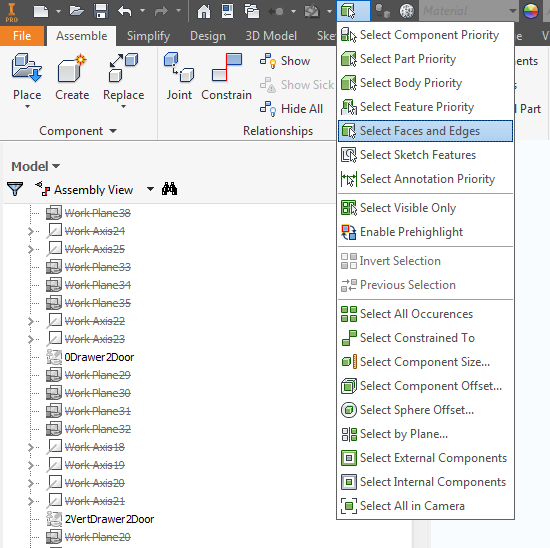Expand Work Axis25 tree node
The image size is (550, 548).
coord(31,249)
